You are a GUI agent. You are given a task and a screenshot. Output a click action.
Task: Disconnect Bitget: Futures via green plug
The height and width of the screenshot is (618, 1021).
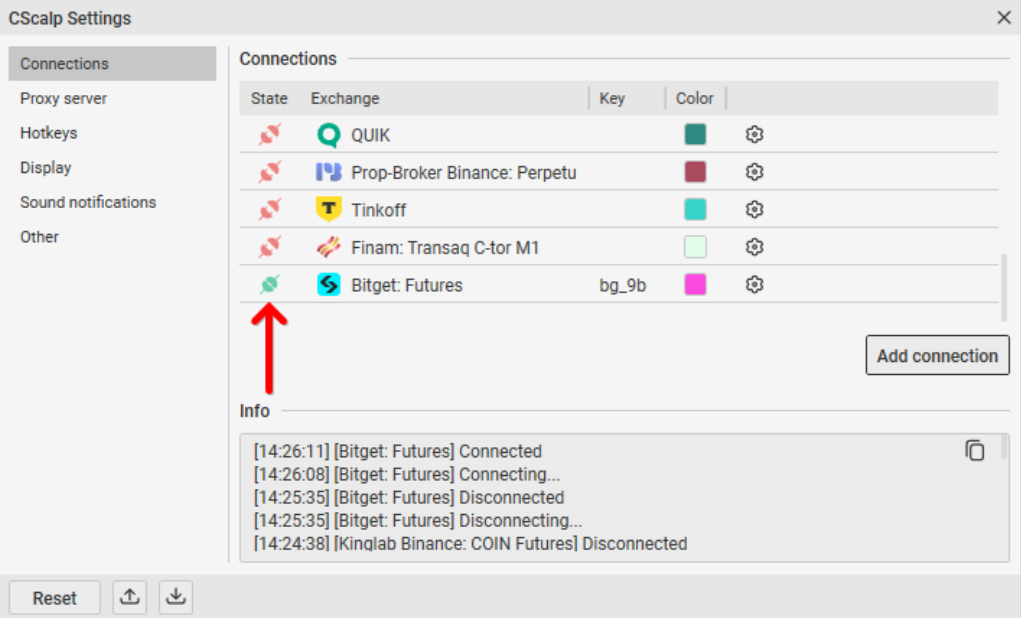click(269, 285)
